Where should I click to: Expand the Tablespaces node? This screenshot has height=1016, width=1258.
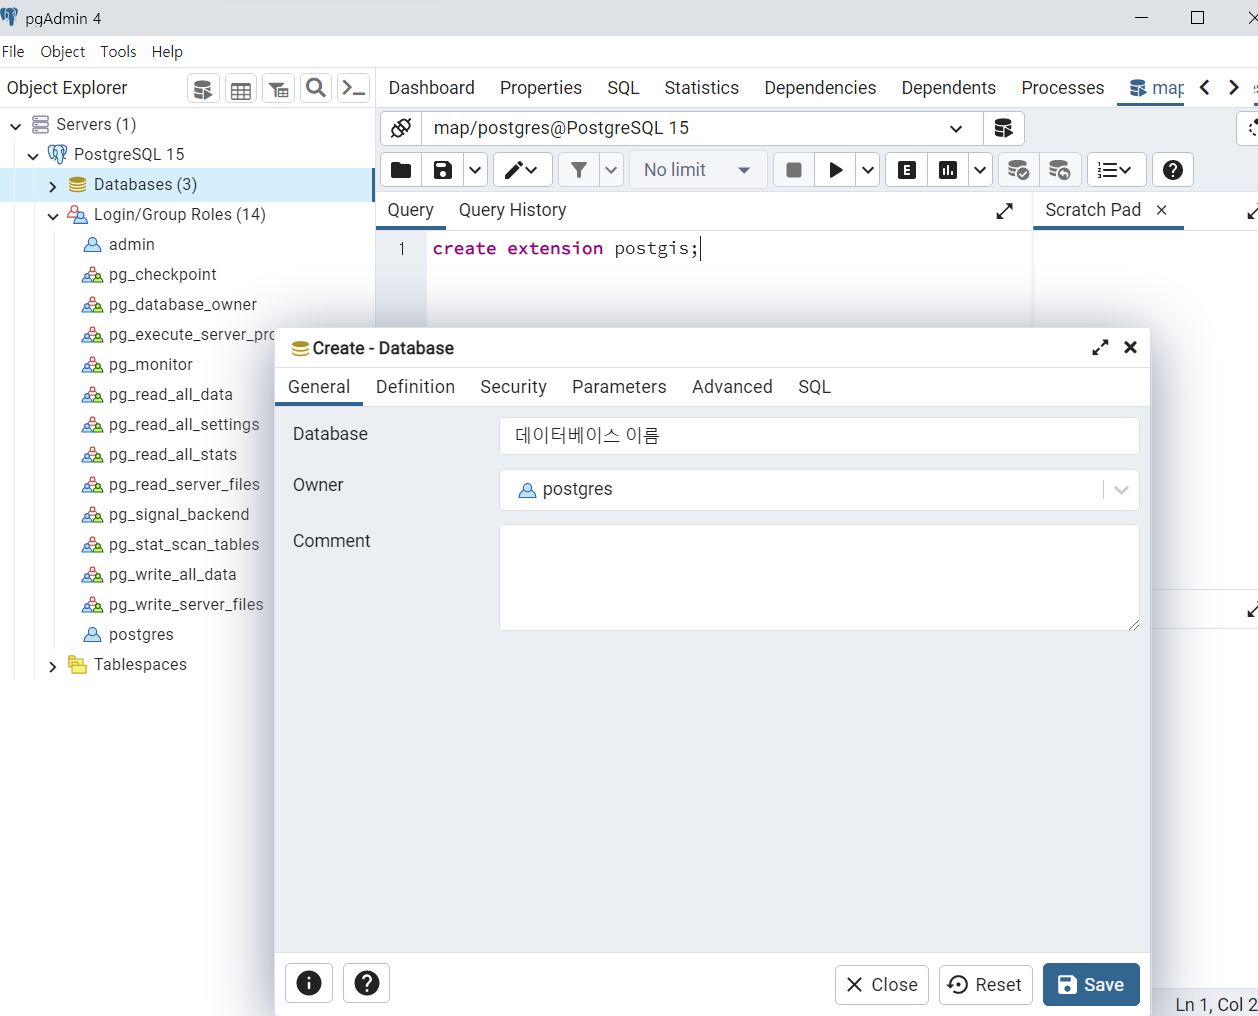tap(53, 666)
